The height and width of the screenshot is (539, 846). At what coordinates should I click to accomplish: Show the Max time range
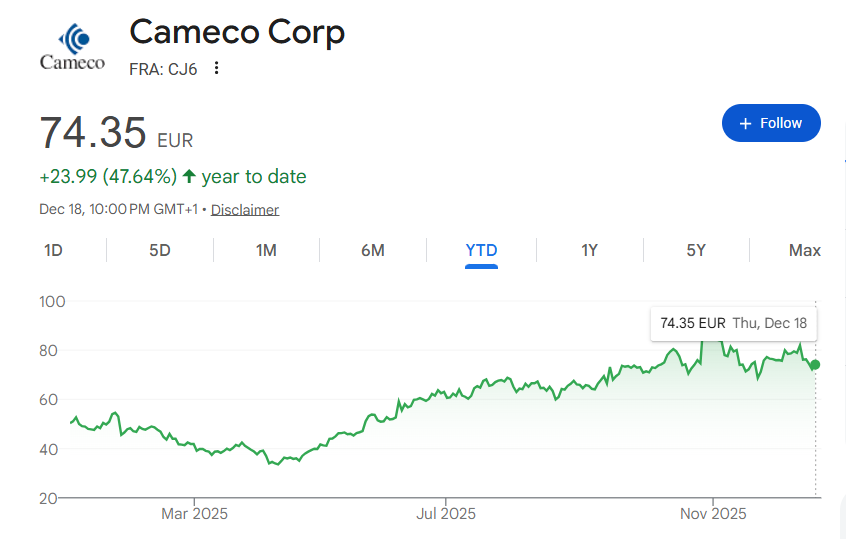click(804, 250)
